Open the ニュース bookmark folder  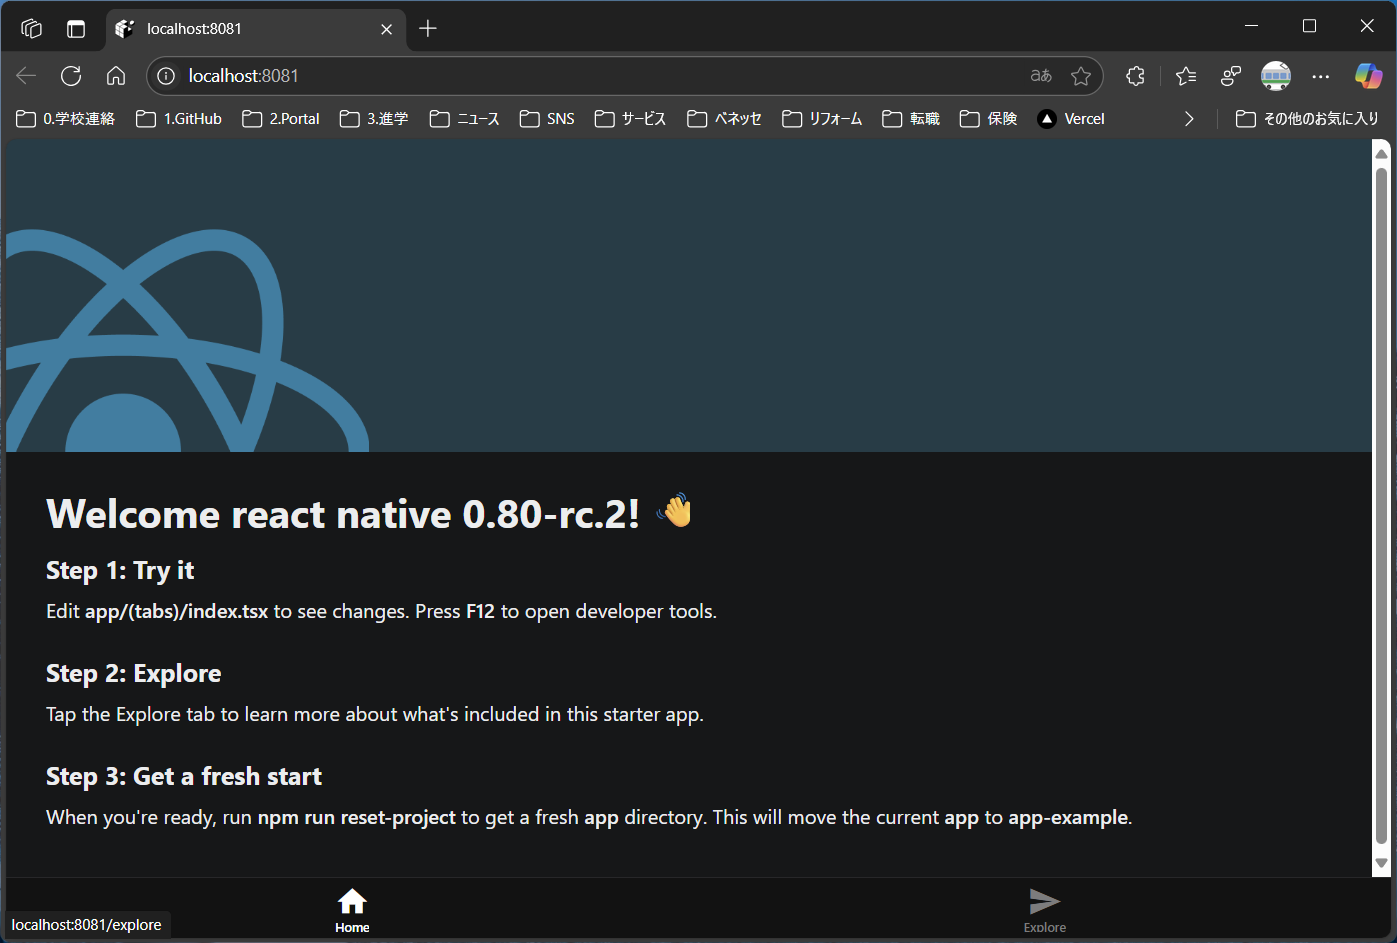pyautogui.click(x=464, y=119)
